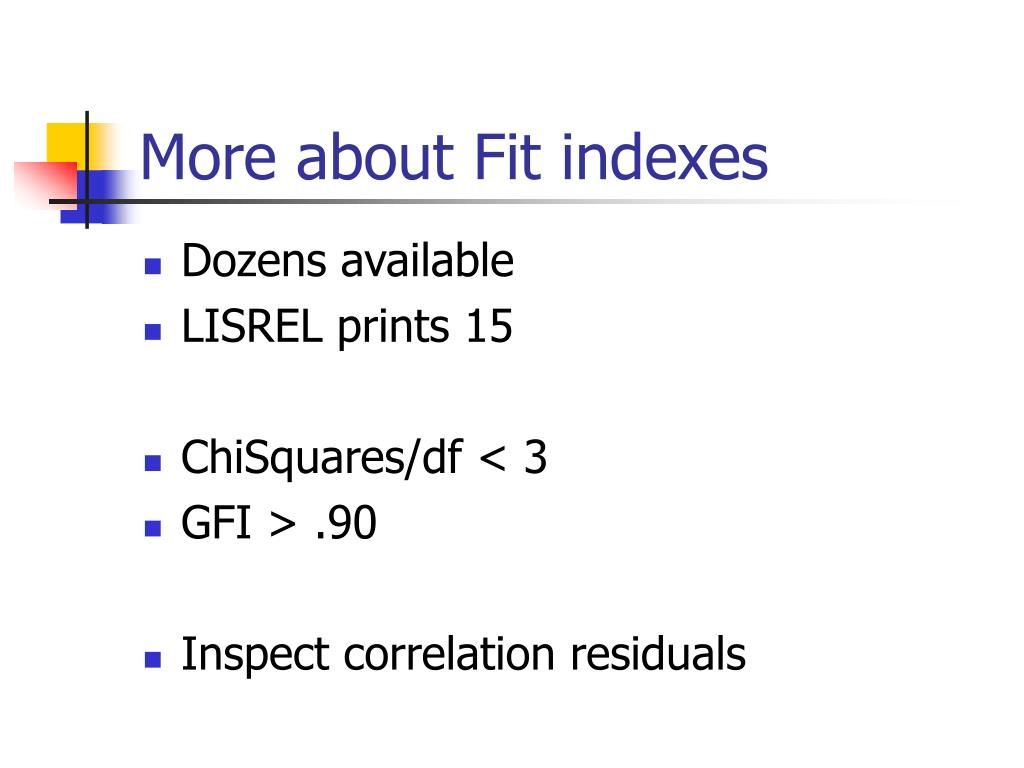Select the 'ChiSquares/df < 3' bullet text
This screenshot has width=1024, height=768.
pos(364,458)
